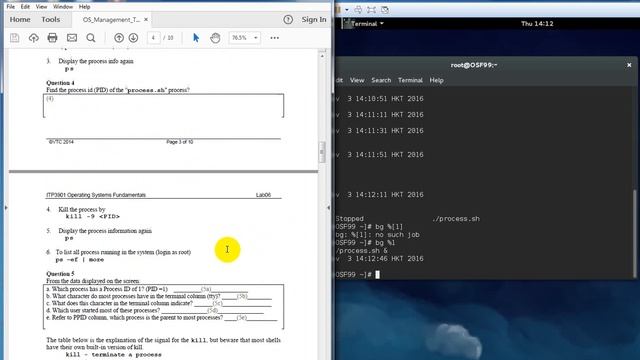
Task: Click 'Stopped ./process.sh' terminal line
Action: tap(408, 219)
